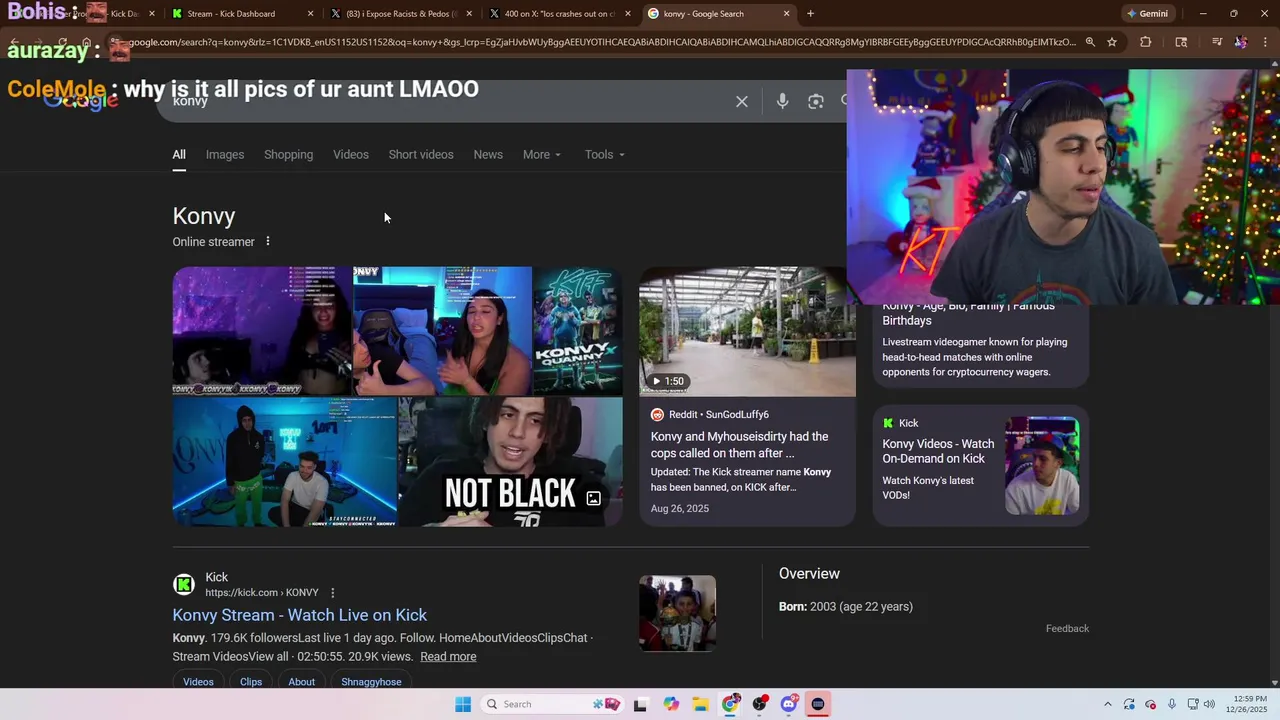The image size is (1280, 720).
Task: Open Google Lens image search icon
Action: [x=816, y=101]
